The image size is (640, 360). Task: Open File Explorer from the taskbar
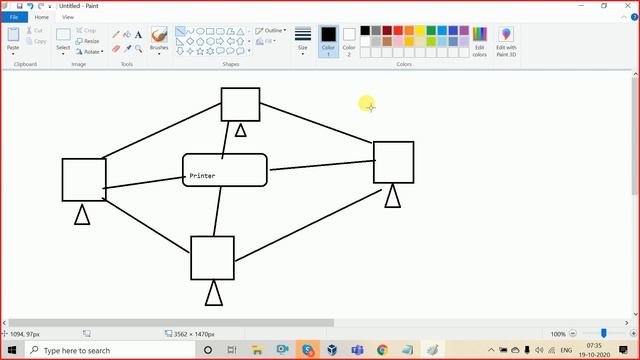coord(257,350)
